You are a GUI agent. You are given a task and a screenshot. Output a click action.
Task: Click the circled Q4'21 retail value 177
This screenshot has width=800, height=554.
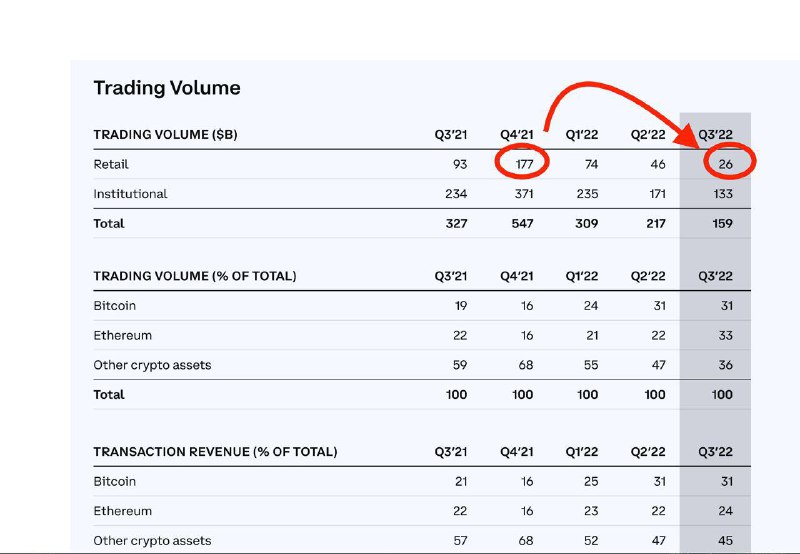coord(524,164)
